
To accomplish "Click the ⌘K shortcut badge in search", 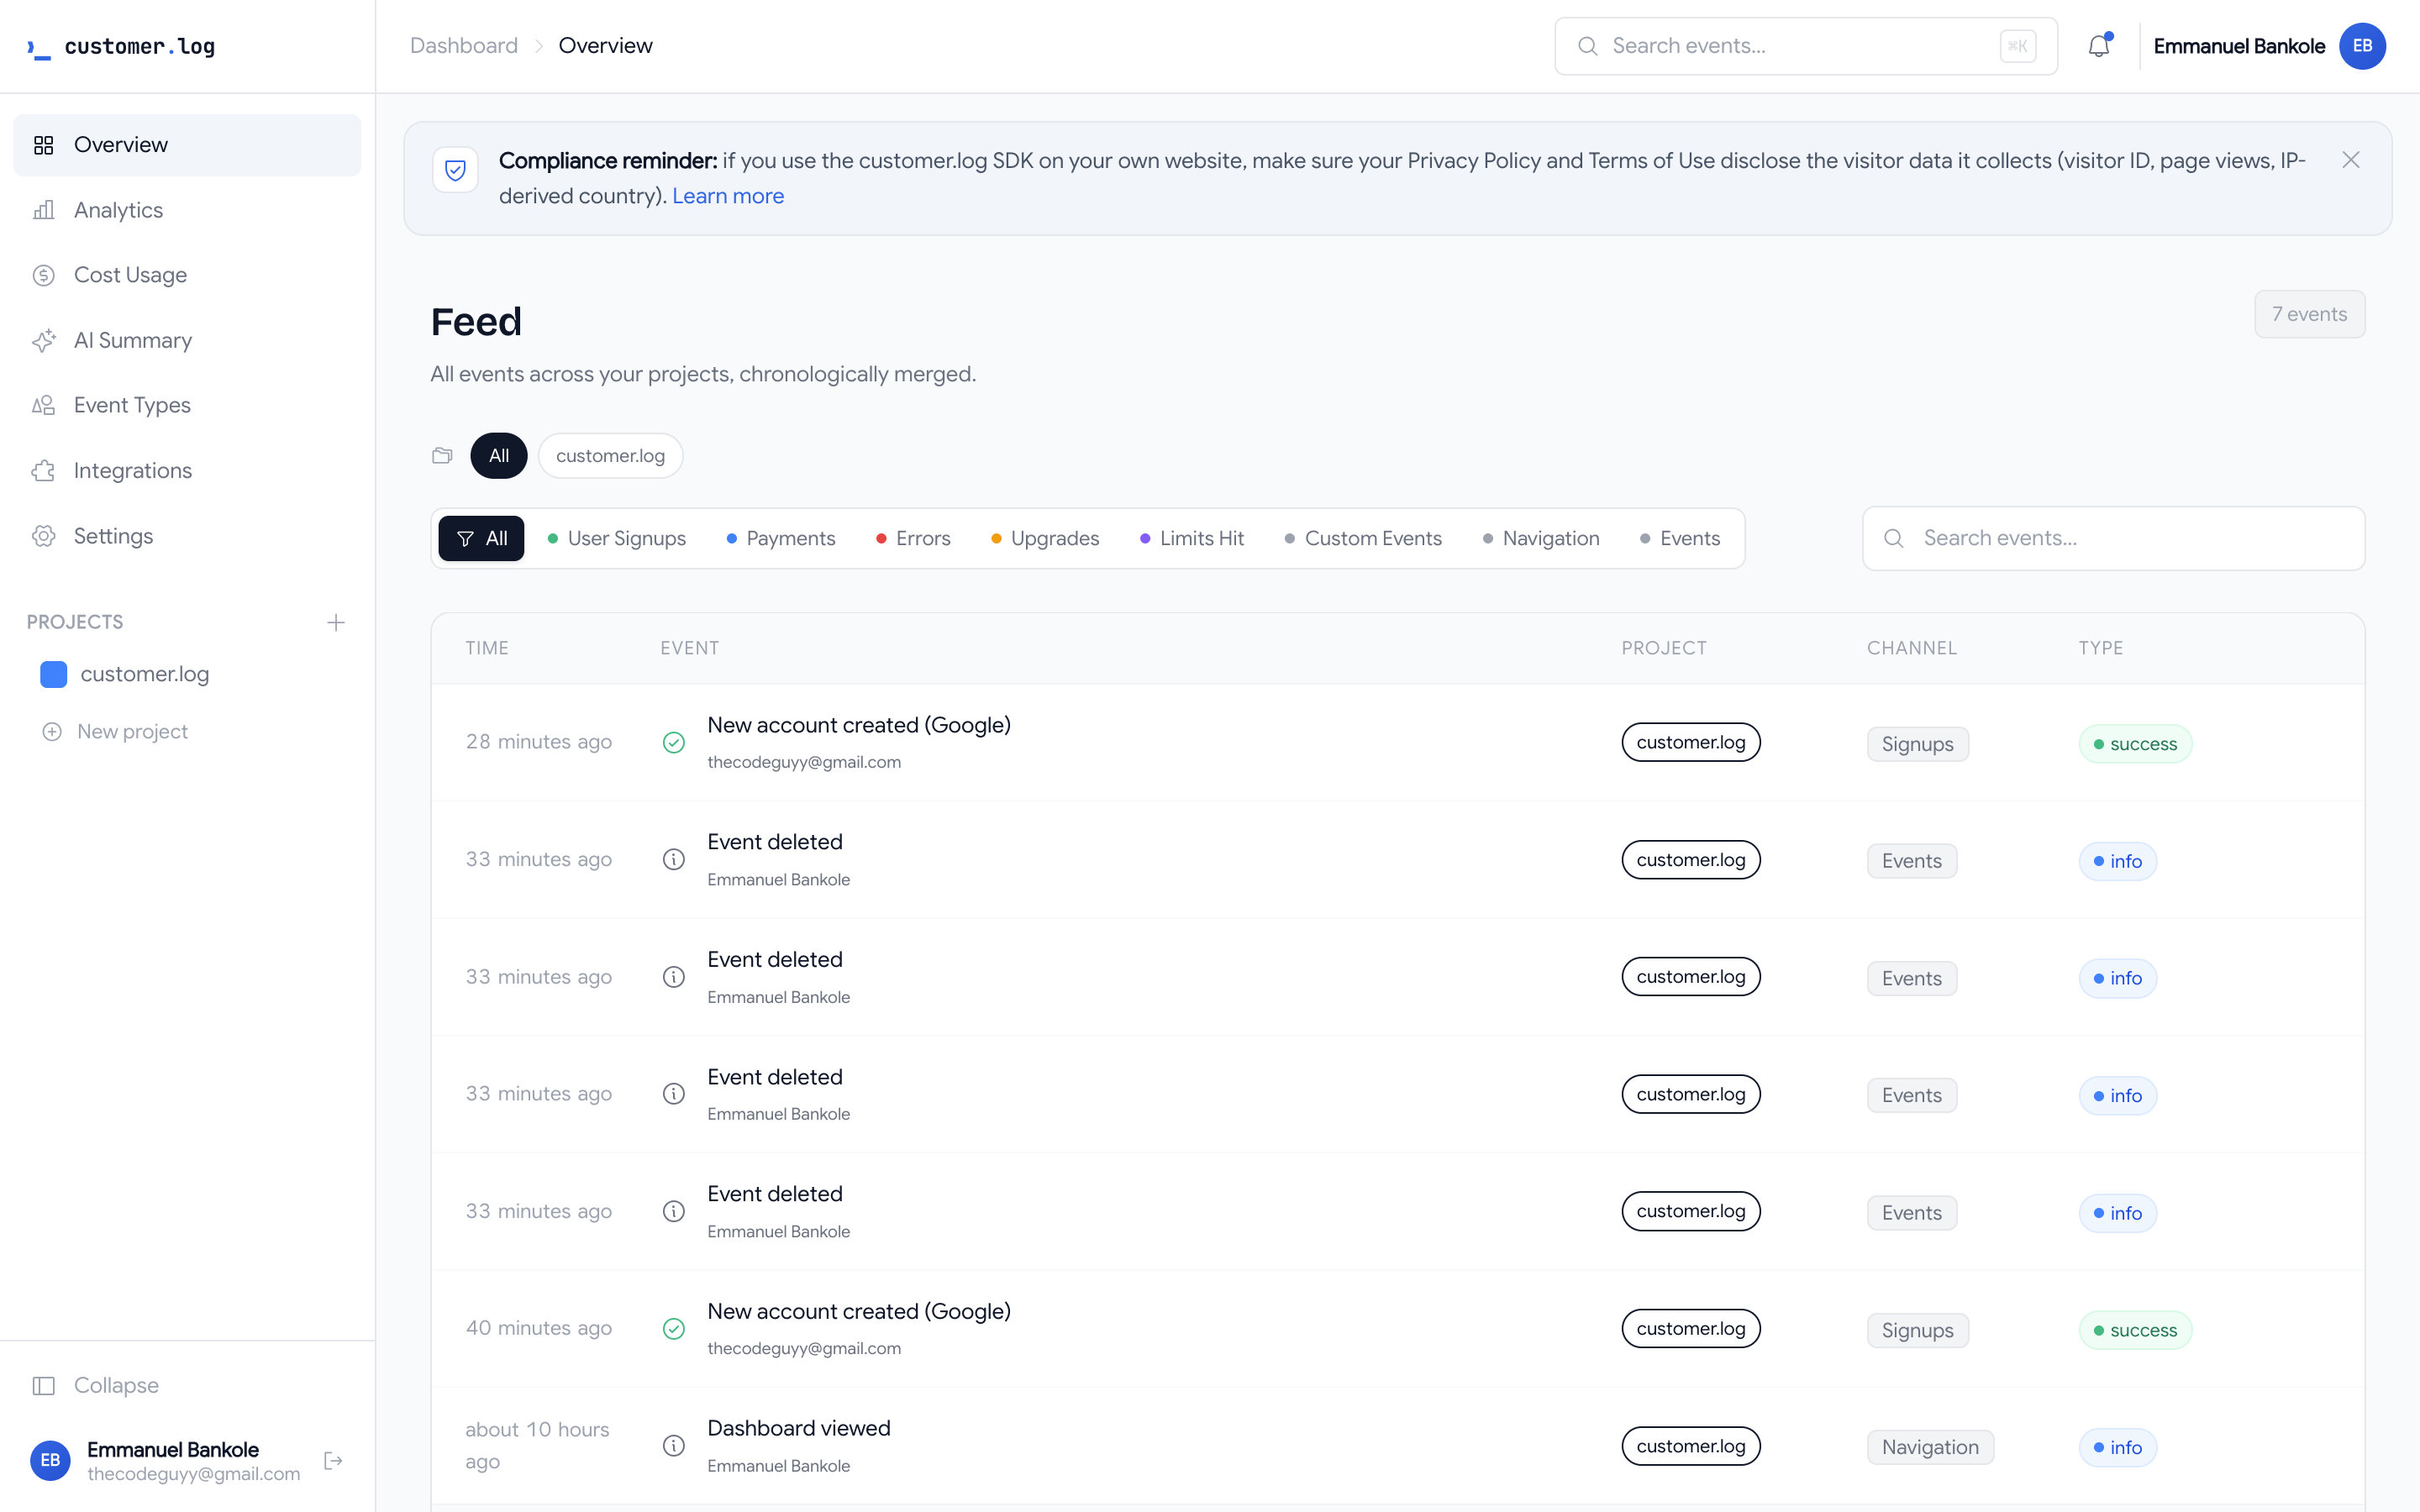I will point(2017,46).
